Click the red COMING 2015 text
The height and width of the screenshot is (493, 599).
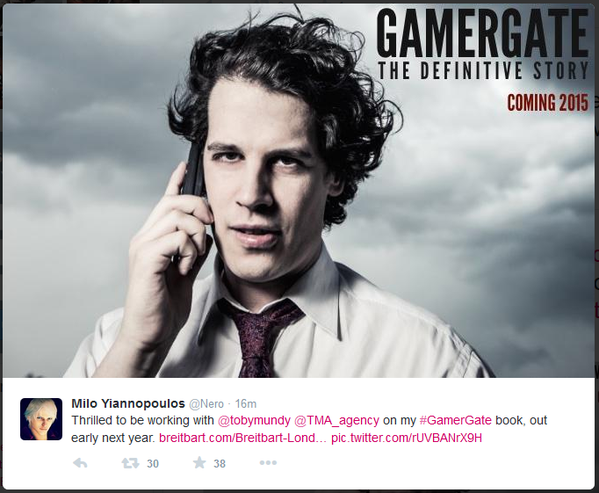(548, 103)
